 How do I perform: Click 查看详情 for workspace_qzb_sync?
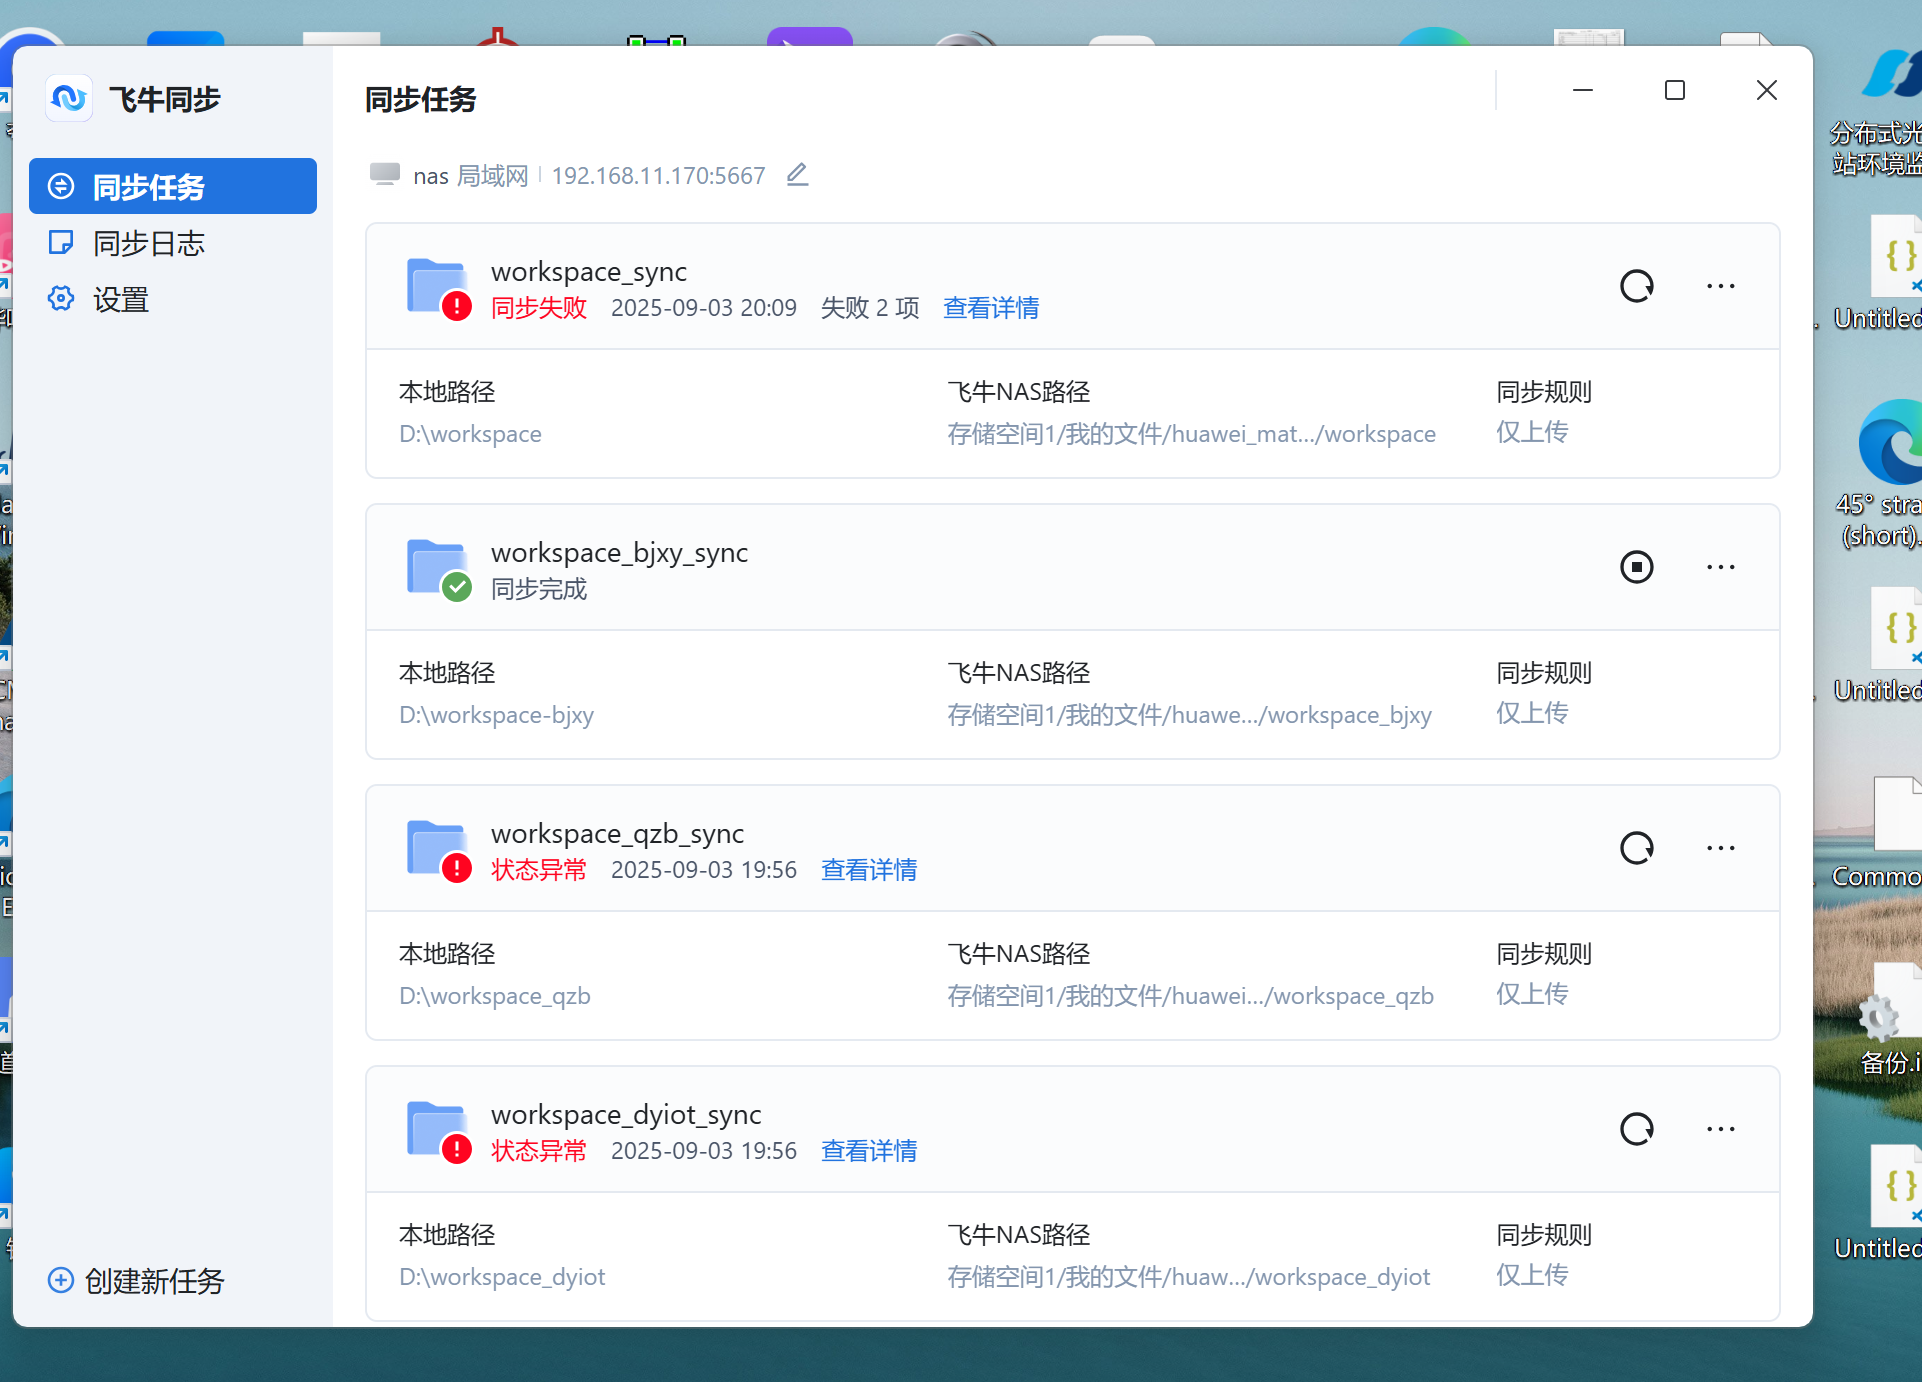(868, 870)
